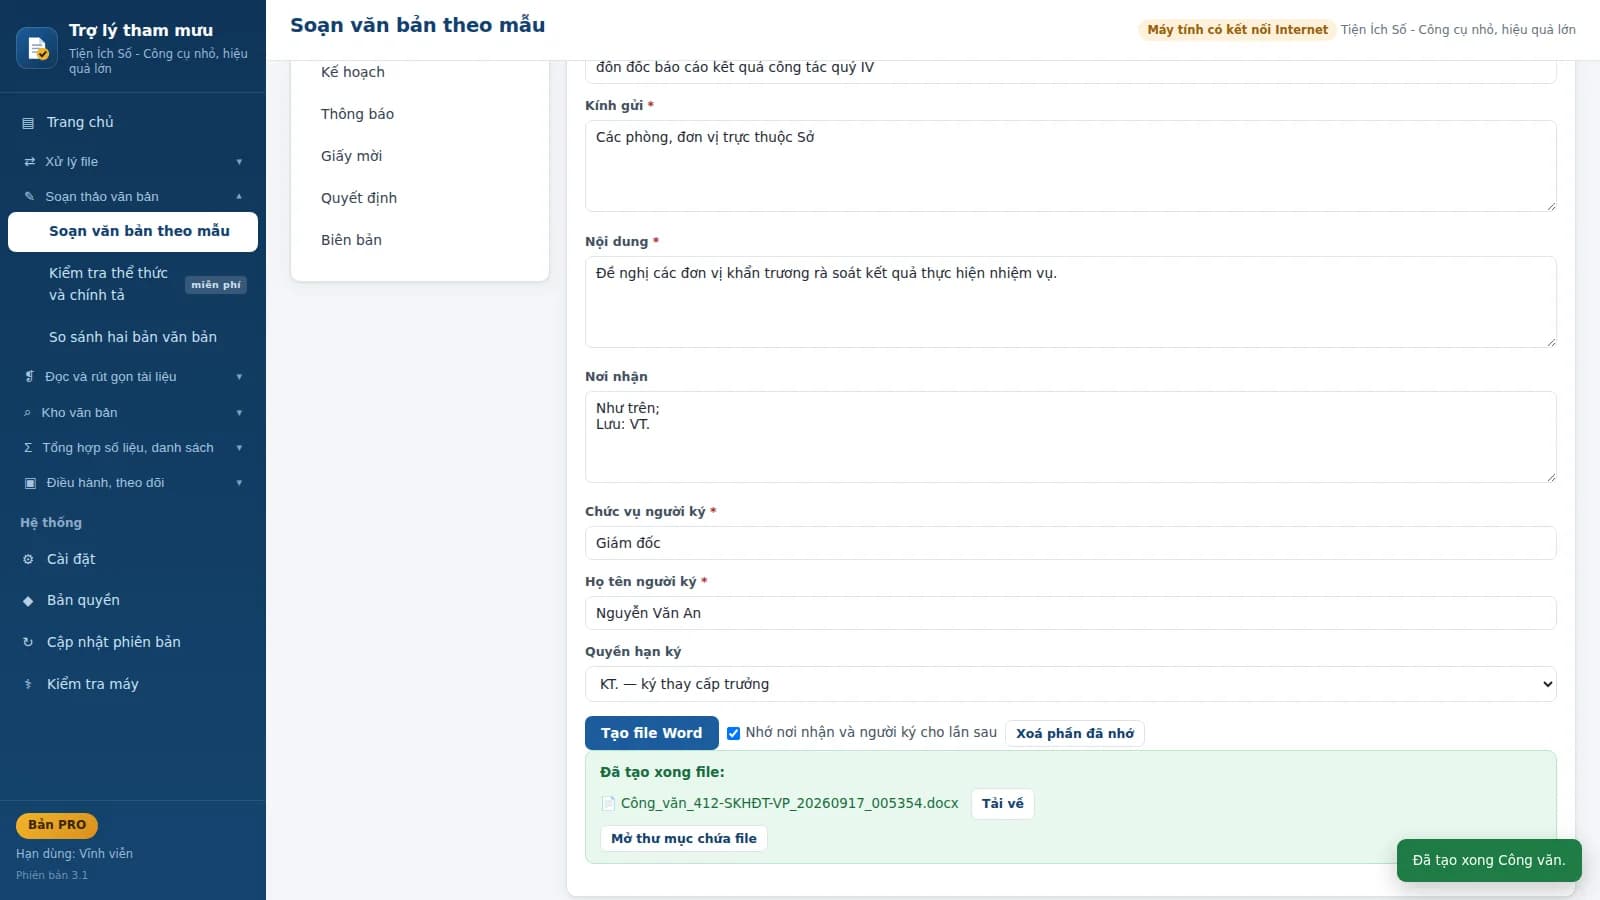Collapse the Soạn thảo văn bản arrow
The image size is (1600, 900).
click(x=239, y=197)
